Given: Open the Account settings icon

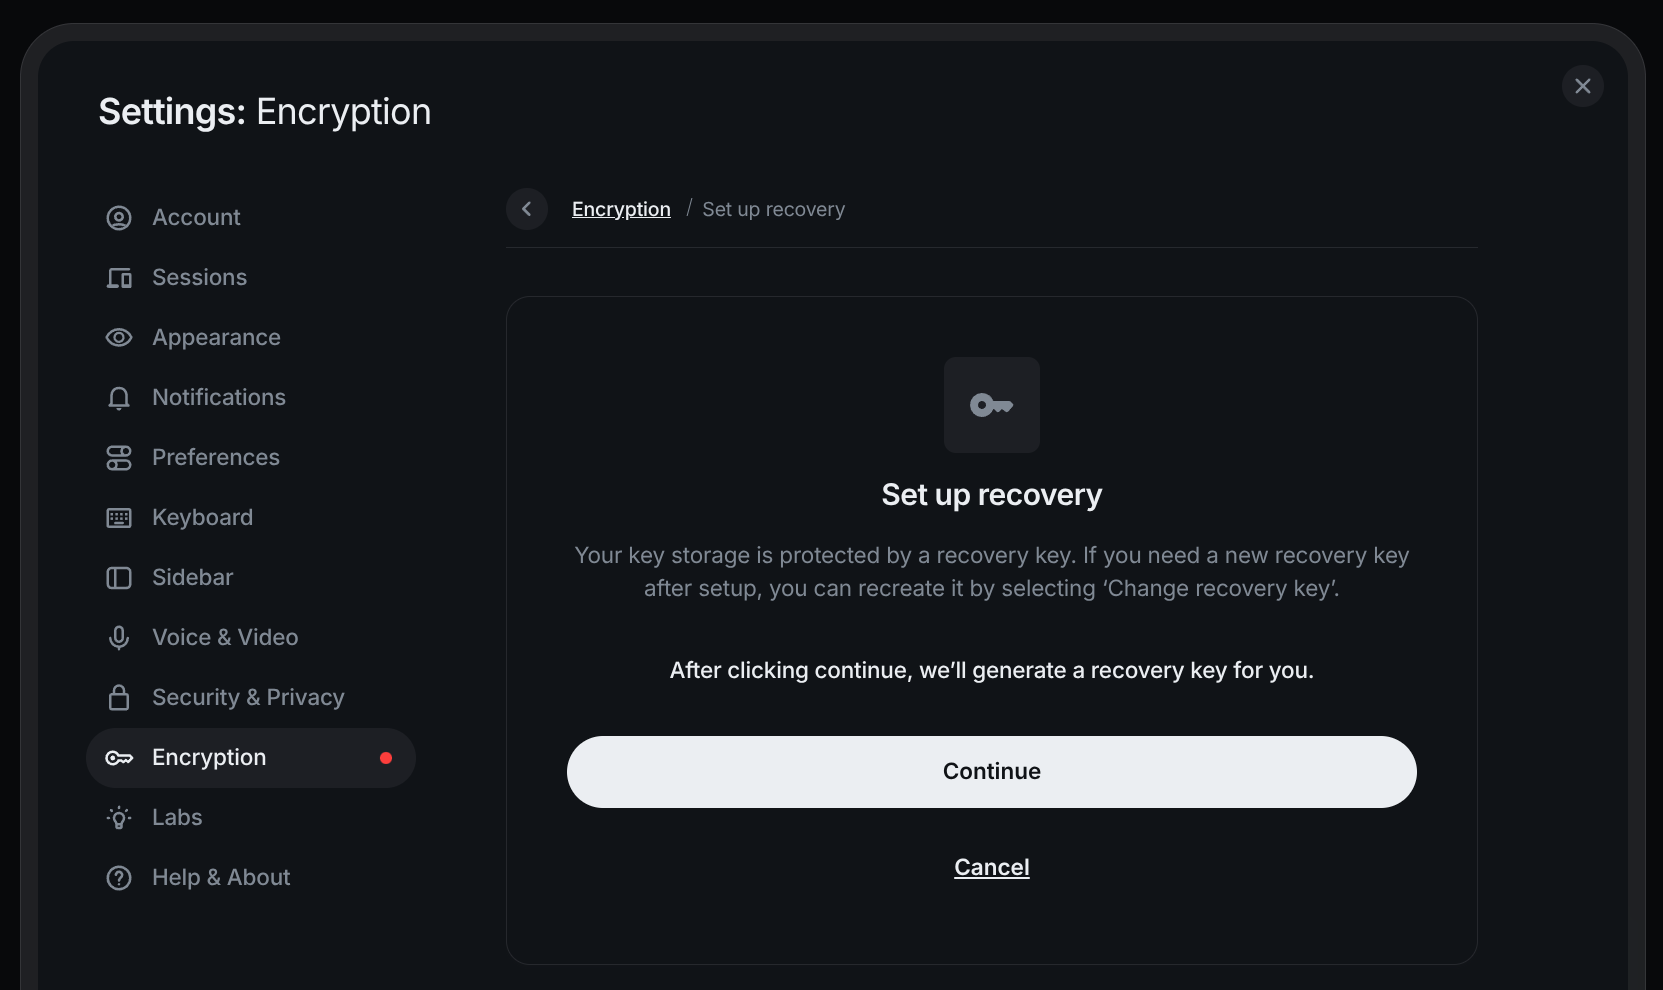Looking at the screenshot, I should [x=119, y=217].
